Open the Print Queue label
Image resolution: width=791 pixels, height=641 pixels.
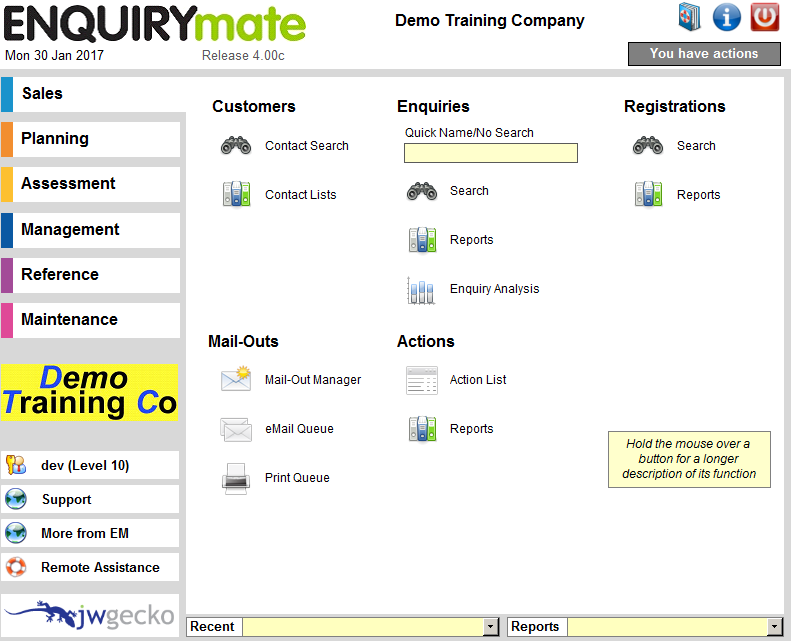coord(297,478)
